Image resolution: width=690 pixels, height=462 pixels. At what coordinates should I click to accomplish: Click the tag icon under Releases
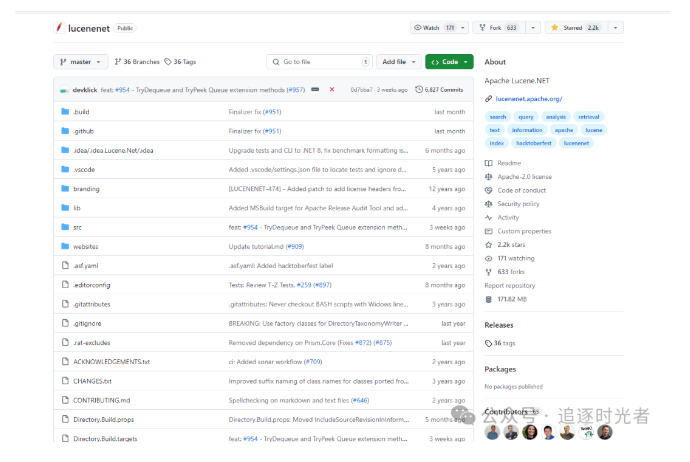[x=488, y=343]
